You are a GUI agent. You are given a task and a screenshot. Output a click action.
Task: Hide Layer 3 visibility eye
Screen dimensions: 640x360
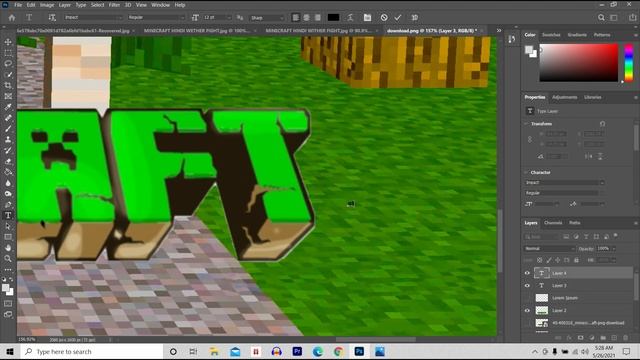tap(527, 286)
